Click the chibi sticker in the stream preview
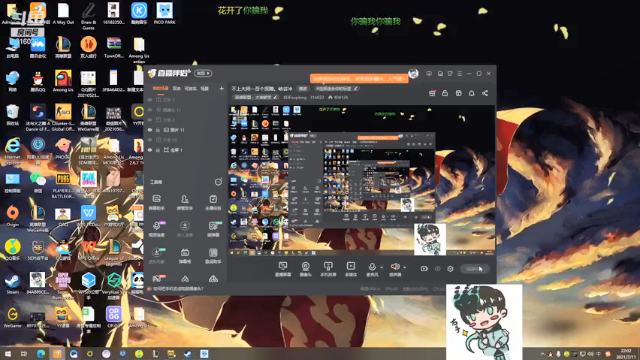This screenshot has height=360, width=640. pos(430,239)
